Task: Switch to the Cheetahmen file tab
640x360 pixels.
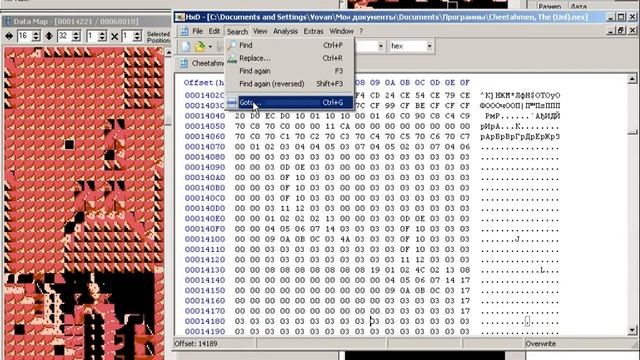Action: coord(202,63)
